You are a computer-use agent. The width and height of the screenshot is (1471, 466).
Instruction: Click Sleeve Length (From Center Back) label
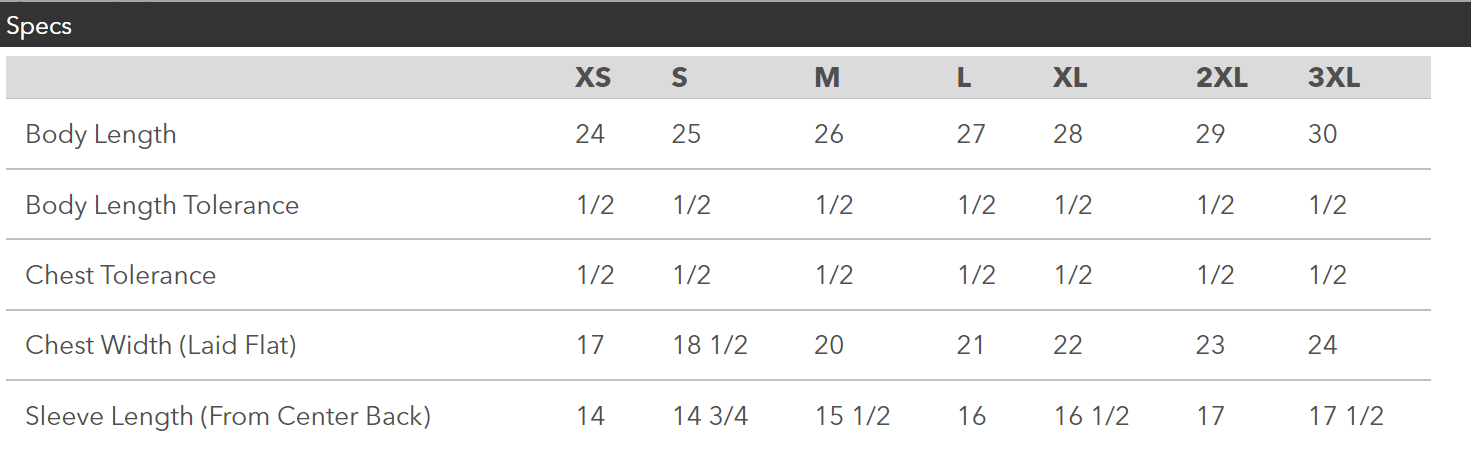pyautogui.click(x=228, y=416)
